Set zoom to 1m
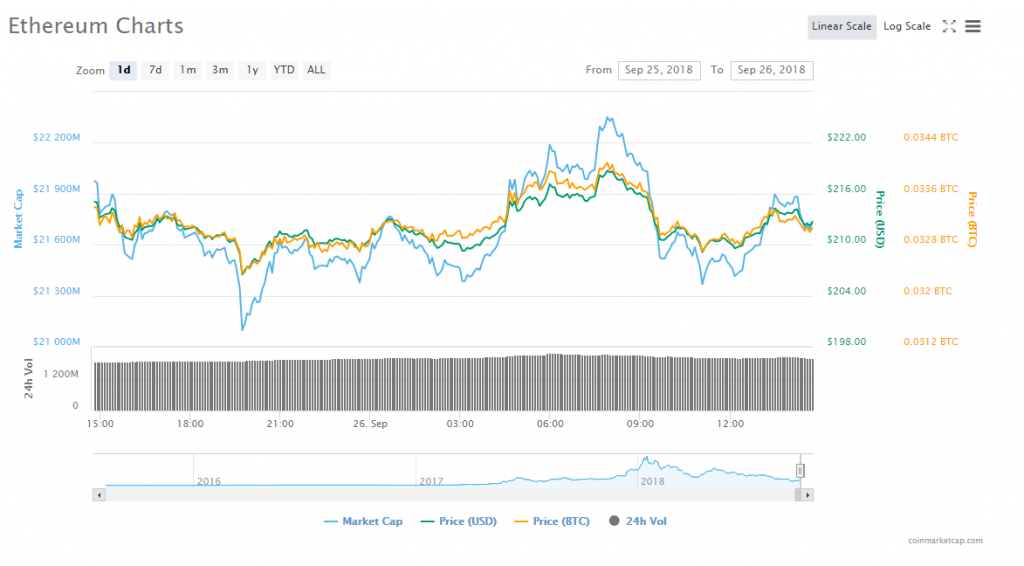The height and width of the screenshot is (566, 1024). 187,70
